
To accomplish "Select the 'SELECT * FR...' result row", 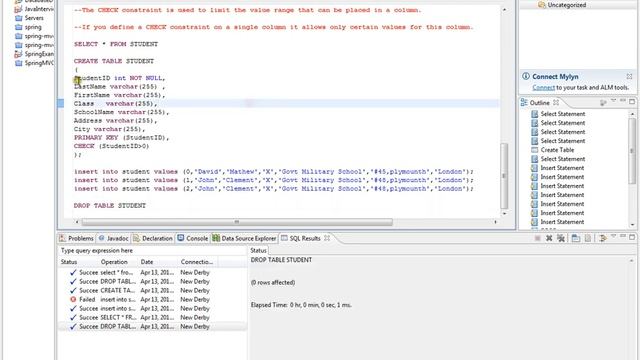I will pyautogui.click(x=152, y=318).
